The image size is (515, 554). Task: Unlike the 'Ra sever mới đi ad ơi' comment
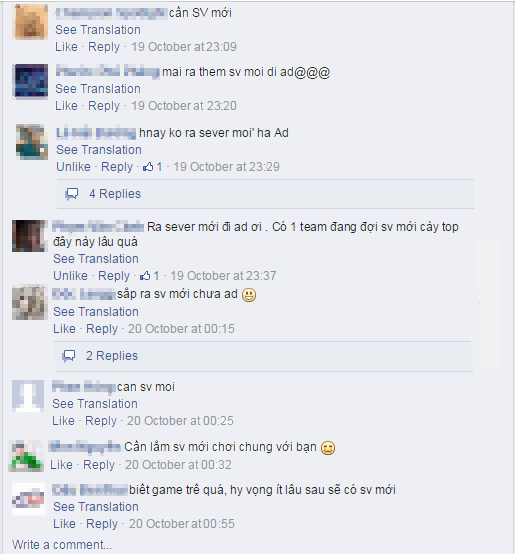70,276
